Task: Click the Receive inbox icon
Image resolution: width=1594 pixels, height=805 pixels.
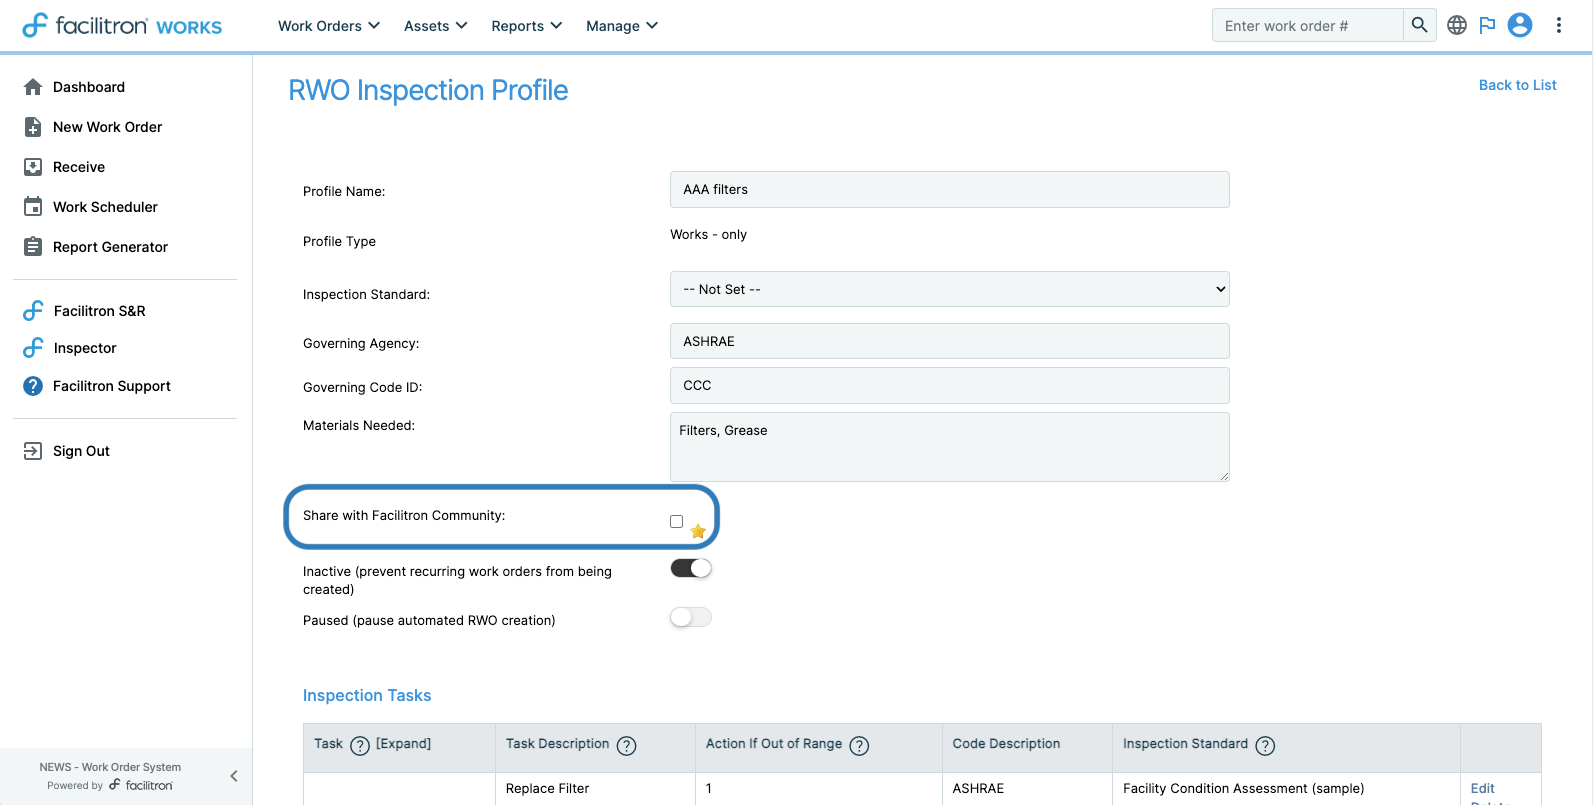Action: point(33,167)
